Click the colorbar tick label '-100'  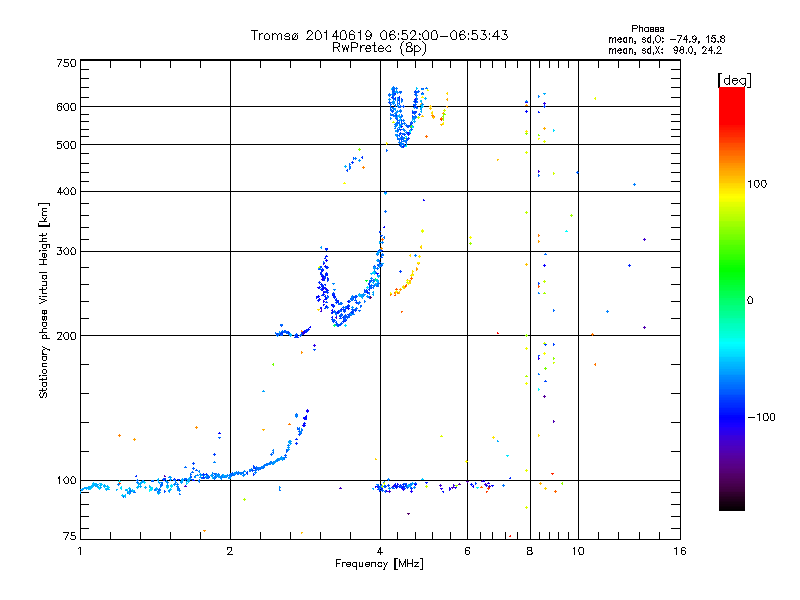762,417
